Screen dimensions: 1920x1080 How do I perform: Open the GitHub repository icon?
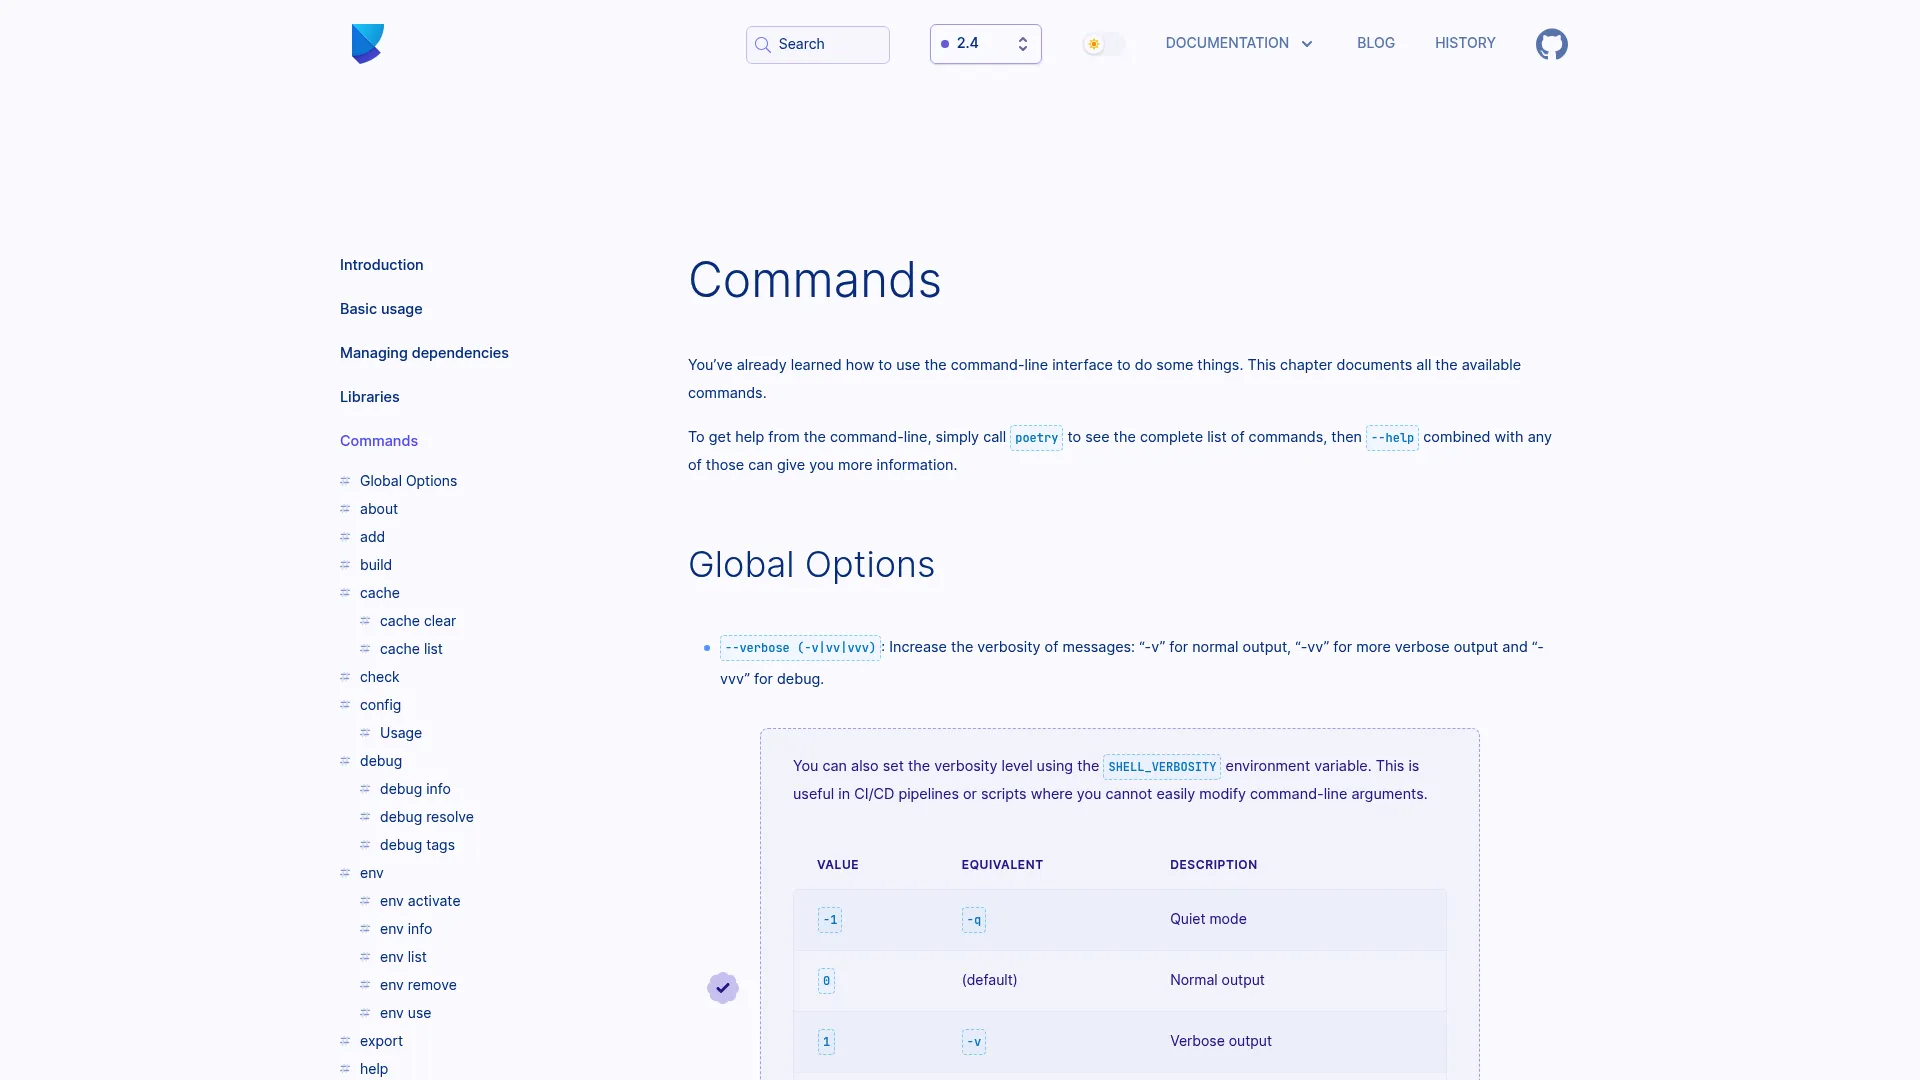[x=1551, y=44]
